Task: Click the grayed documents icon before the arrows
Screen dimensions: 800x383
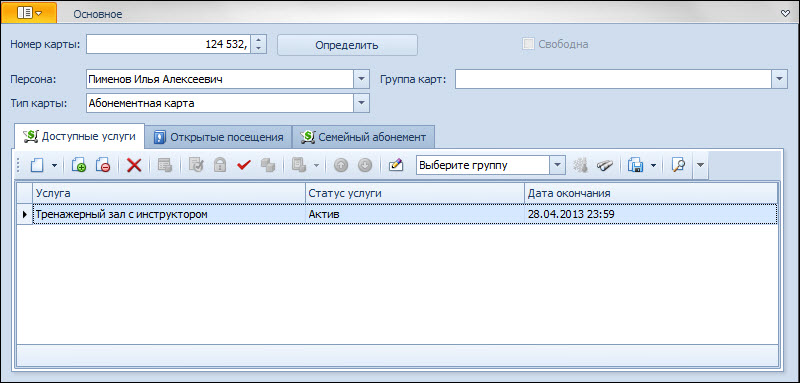Action: pos(299,165)
